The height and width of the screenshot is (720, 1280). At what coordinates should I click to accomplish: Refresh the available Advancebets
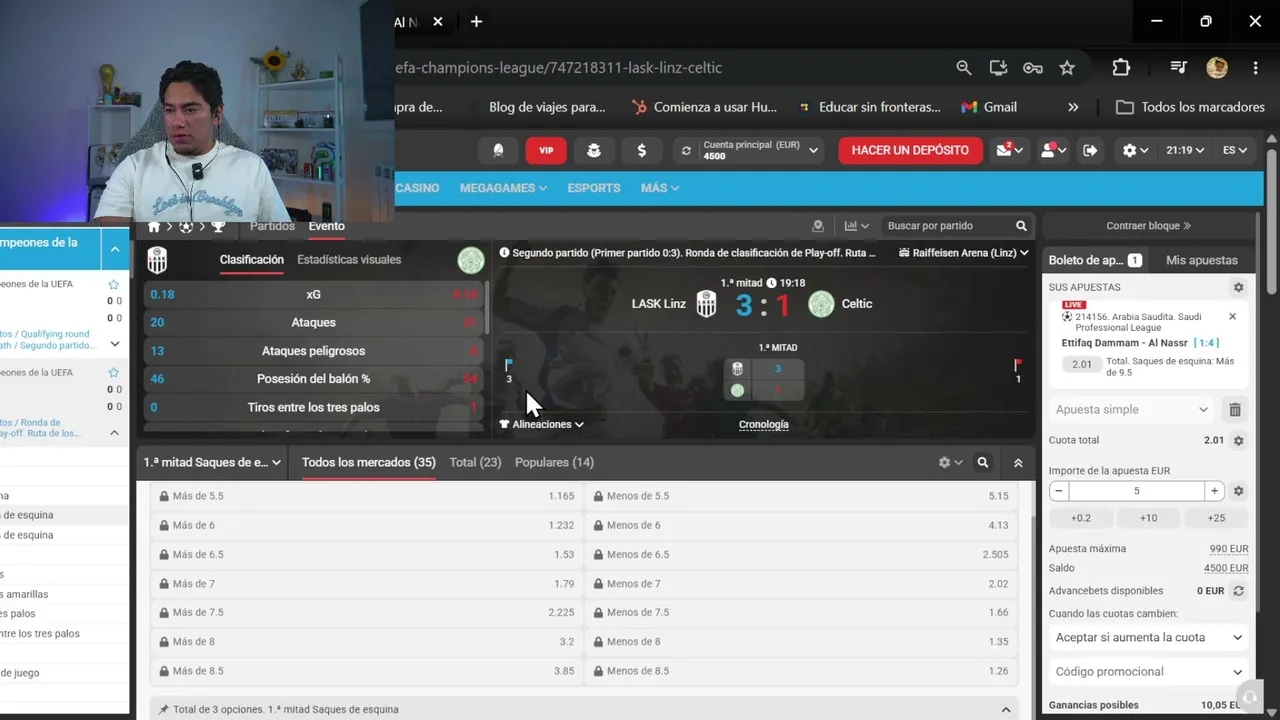coord(1238,591)
